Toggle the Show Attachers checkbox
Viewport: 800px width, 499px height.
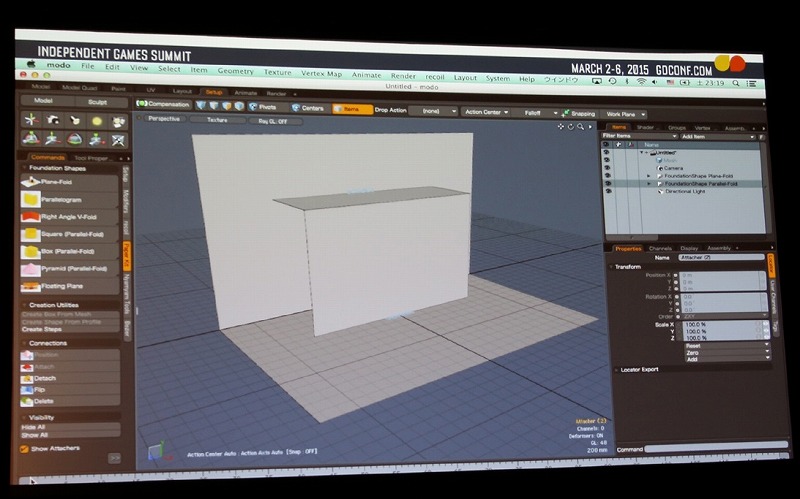[x=24, y=449]
